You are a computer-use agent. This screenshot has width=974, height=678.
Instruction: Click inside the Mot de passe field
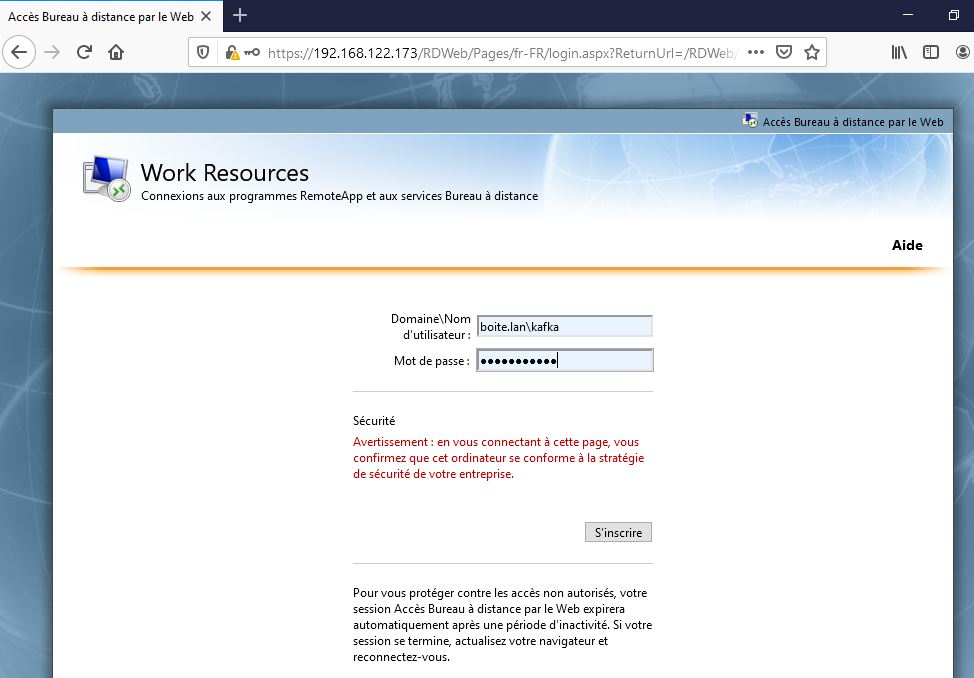coord(564,360)
